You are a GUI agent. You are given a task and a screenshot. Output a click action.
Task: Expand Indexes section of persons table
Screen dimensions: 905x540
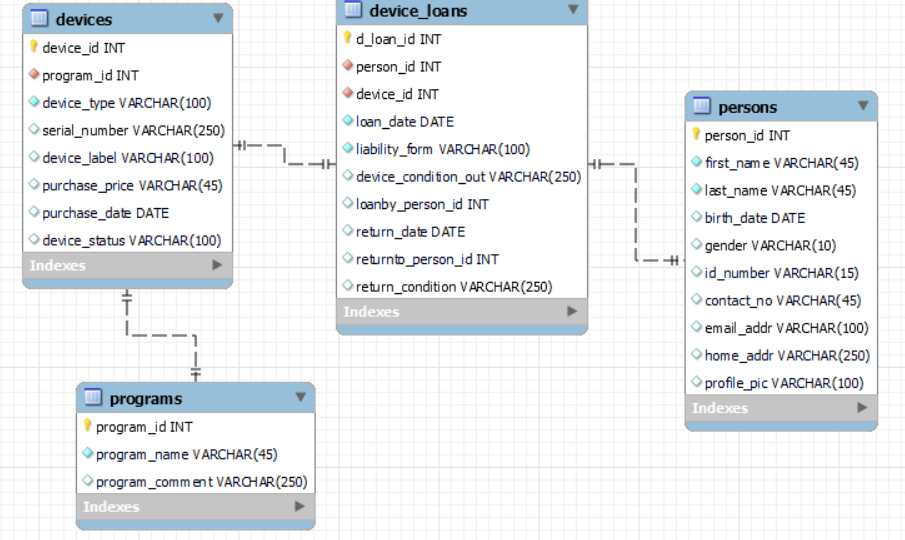[x=862, y=407]
